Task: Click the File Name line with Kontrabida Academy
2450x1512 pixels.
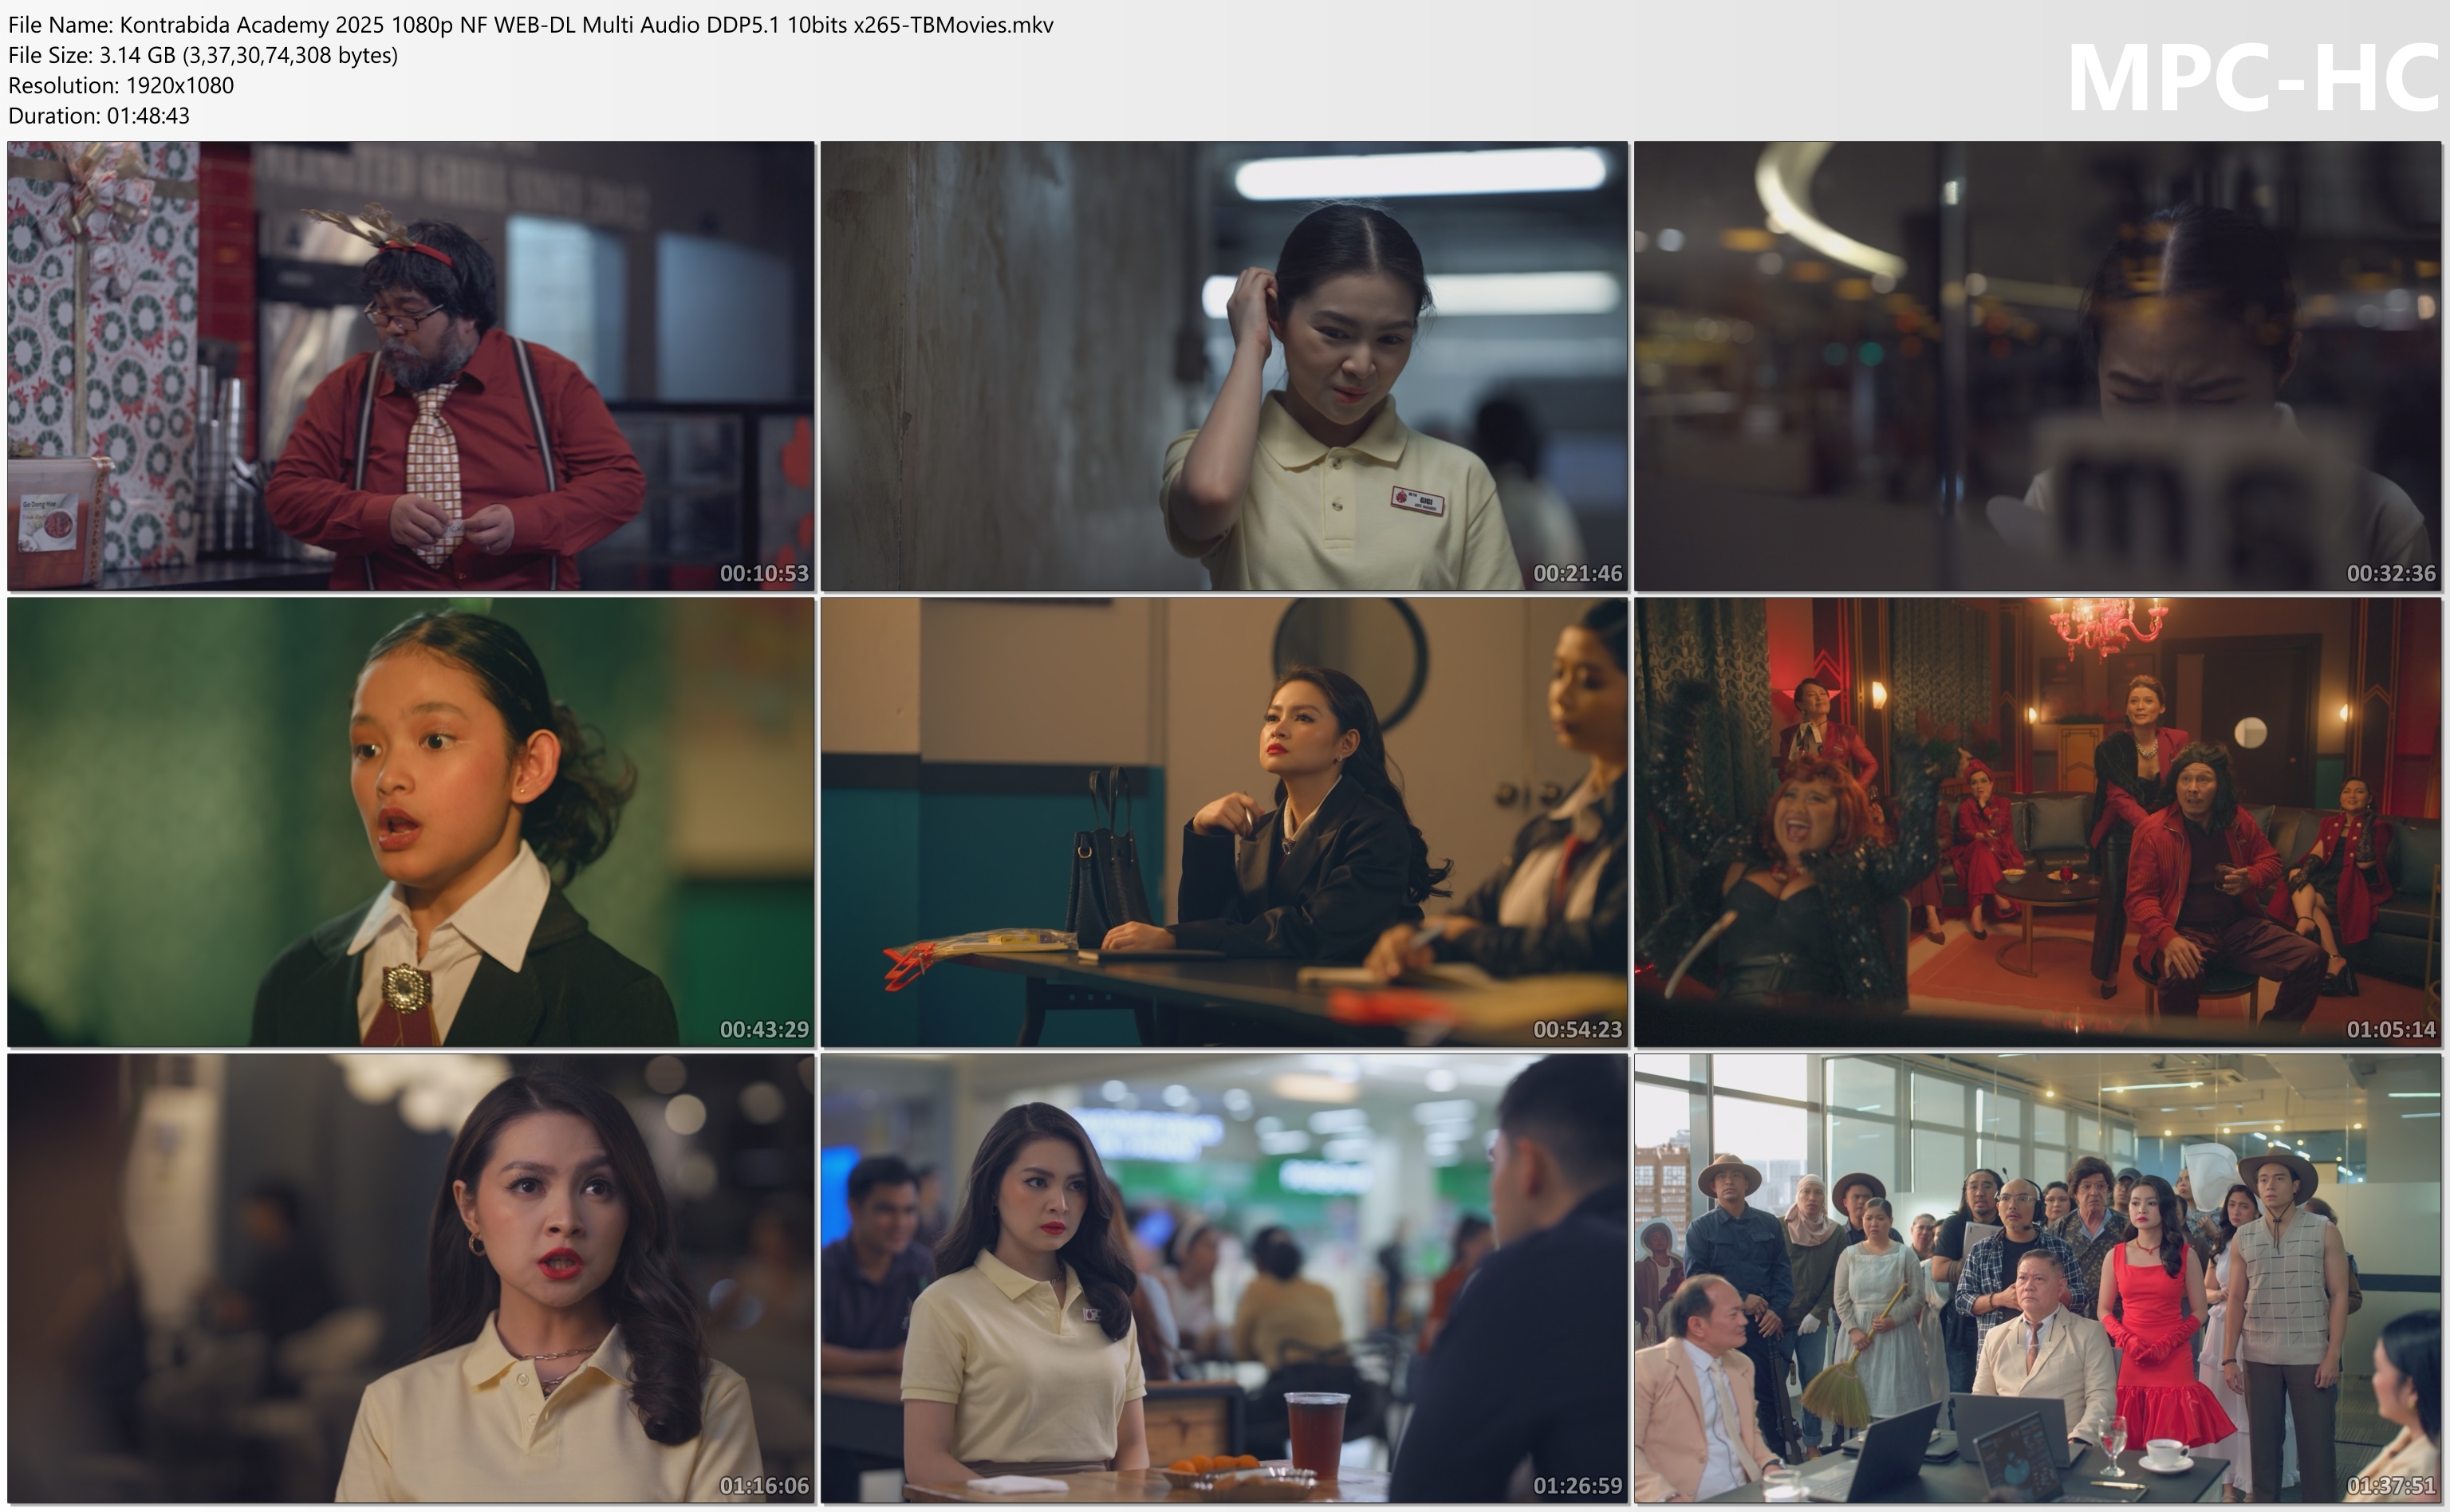Action: tap(531, 25)
